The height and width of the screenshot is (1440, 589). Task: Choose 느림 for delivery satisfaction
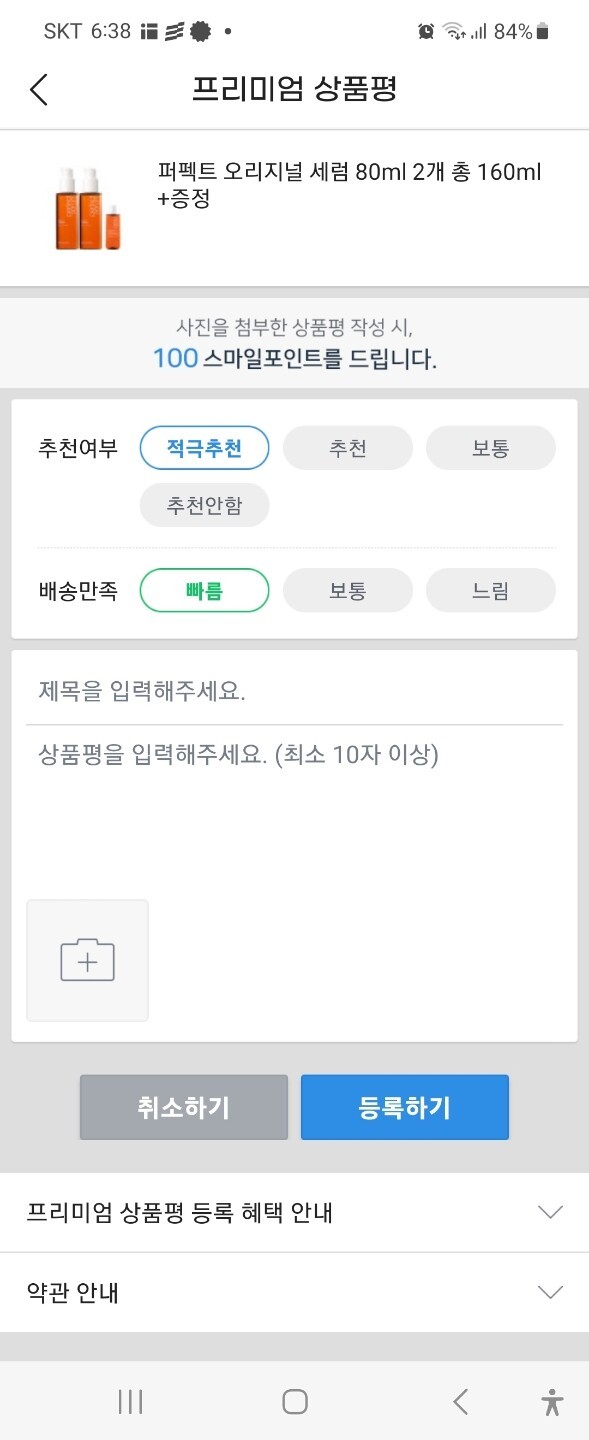490,590
